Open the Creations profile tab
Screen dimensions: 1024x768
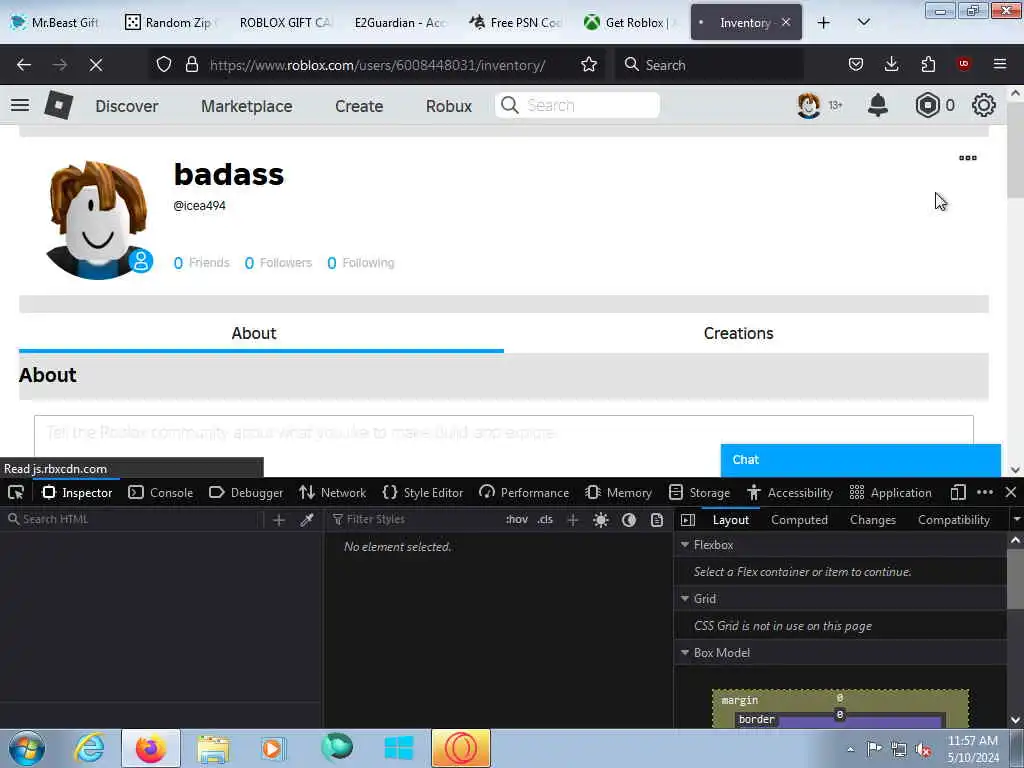738,333
